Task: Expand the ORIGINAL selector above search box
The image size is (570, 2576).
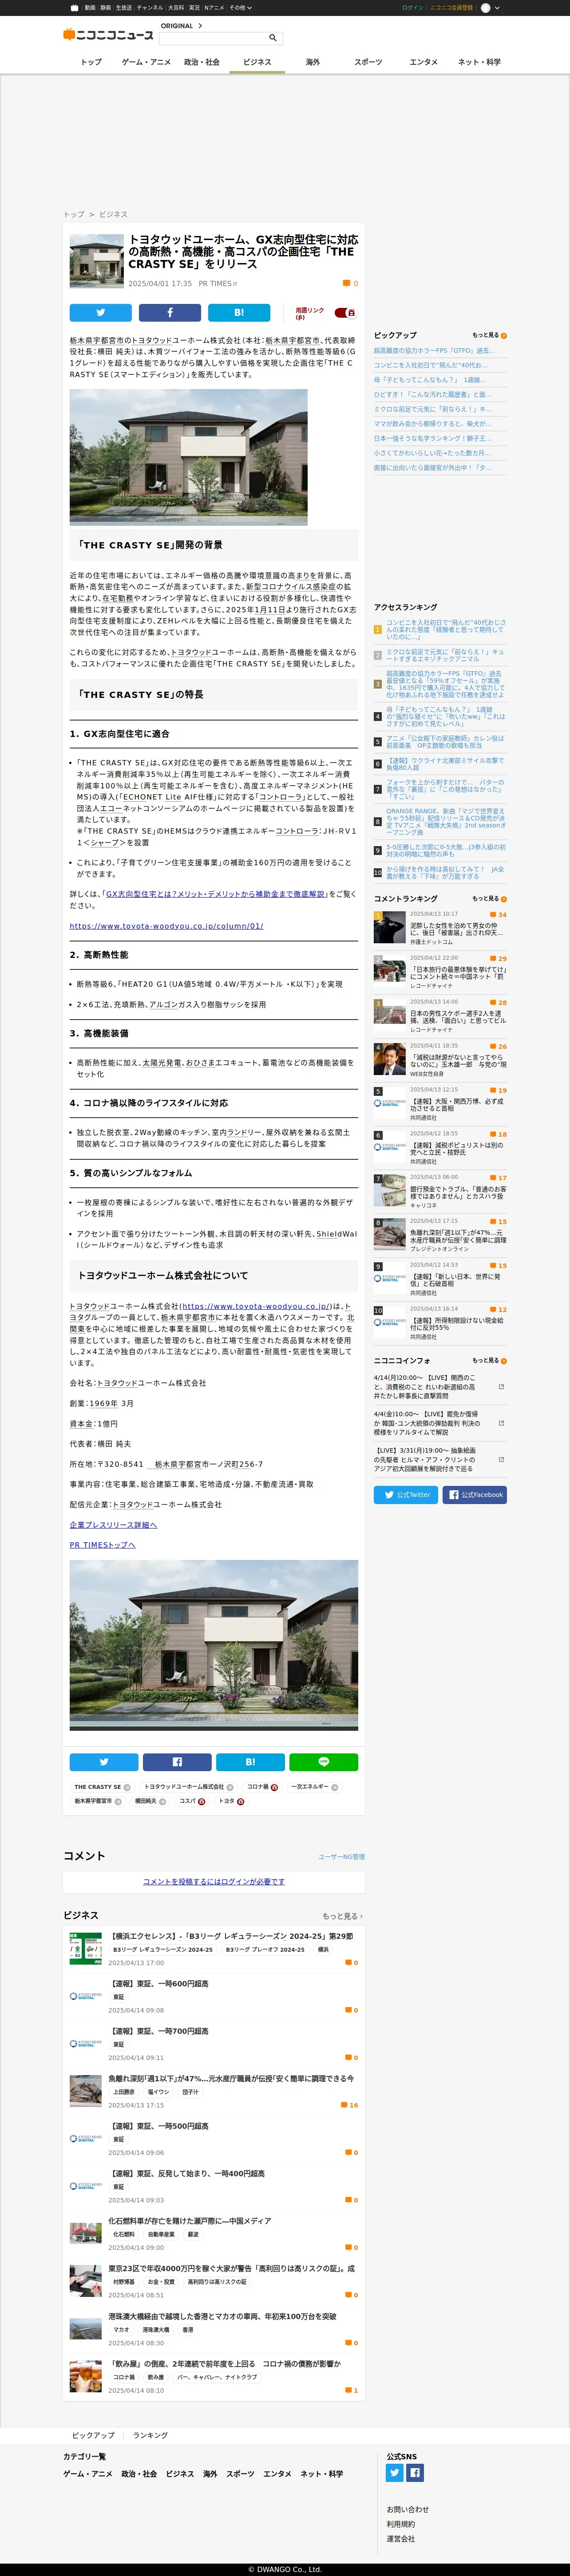Action: [181, 26]
